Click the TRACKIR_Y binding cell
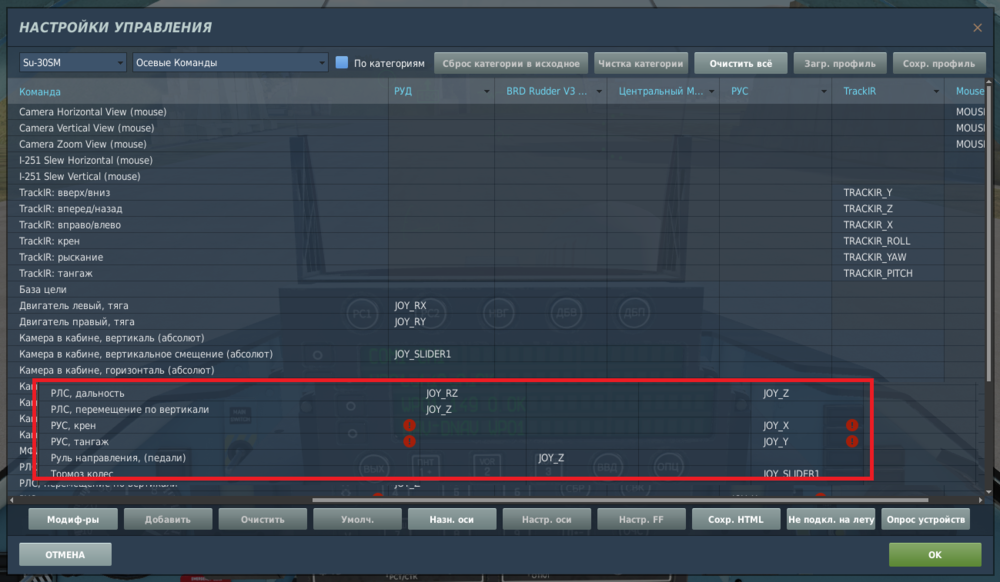Screen dimensions: 1000x582 pyautogui.click(x=888, y=193)
